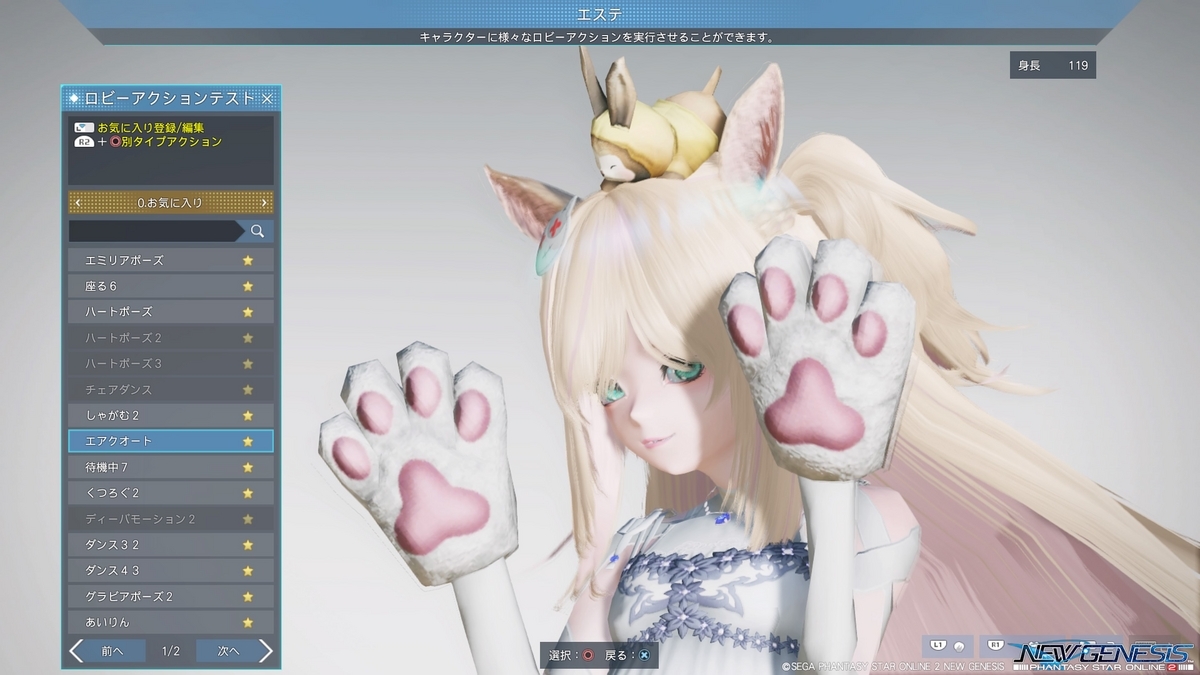
Task: Select ディーバモーション2 action
Action: pos(171,519)
